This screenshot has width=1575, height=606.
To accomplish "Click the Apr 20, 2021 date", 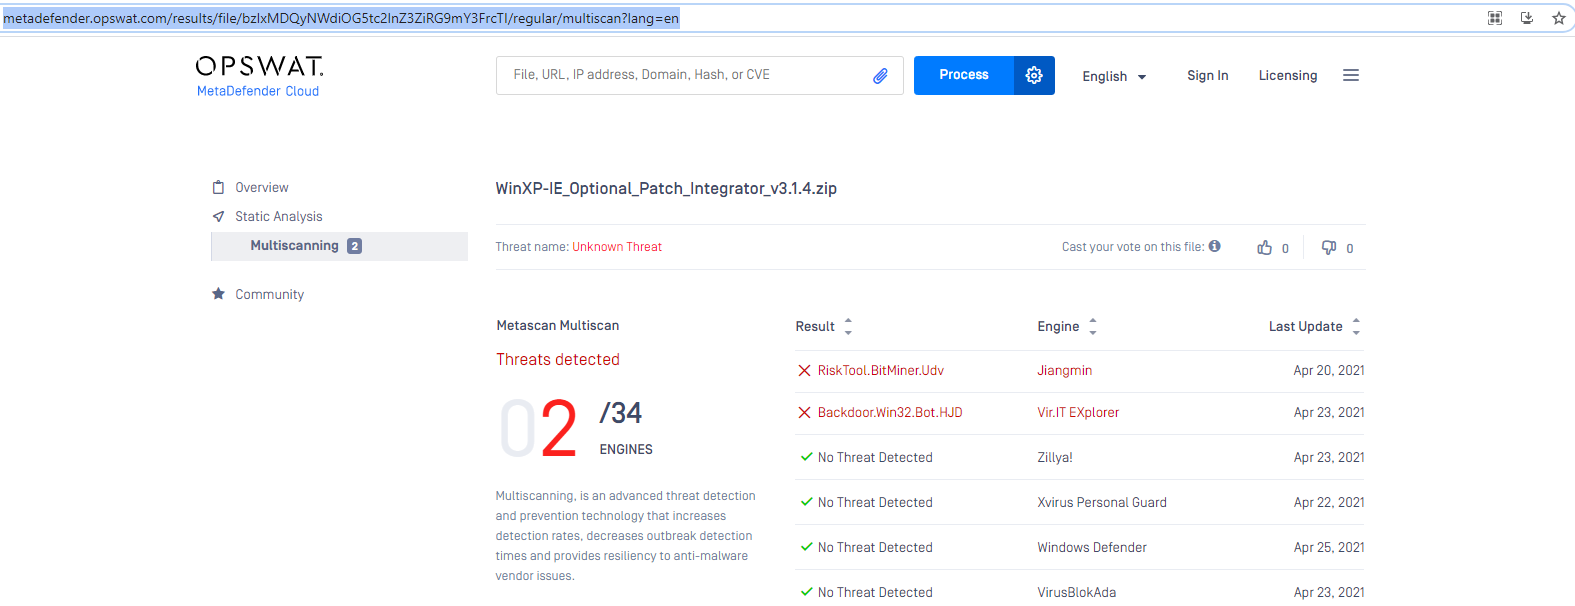I will [1328, 370].
